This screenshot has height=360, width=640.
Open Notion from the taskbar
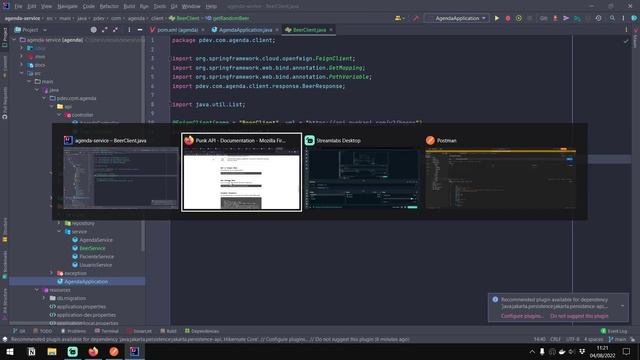coord(31,352)
